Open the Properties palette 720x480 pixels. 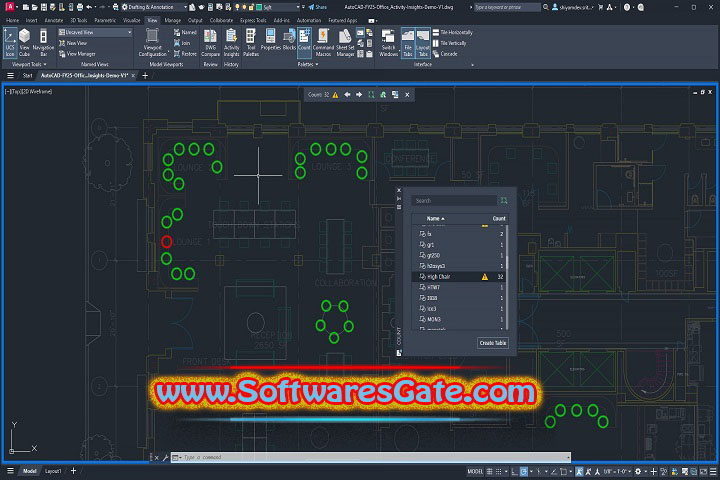(270, 40)
